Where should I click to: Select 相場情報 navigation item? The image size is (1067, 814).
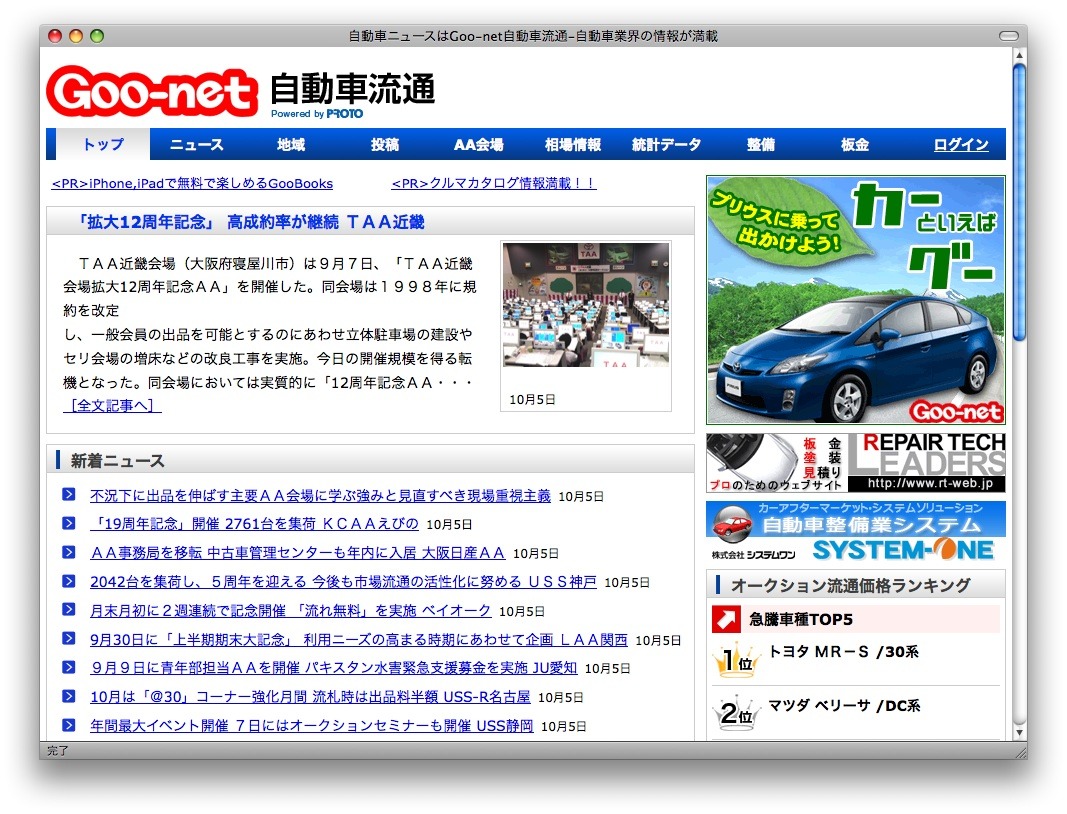click(572, 144)
